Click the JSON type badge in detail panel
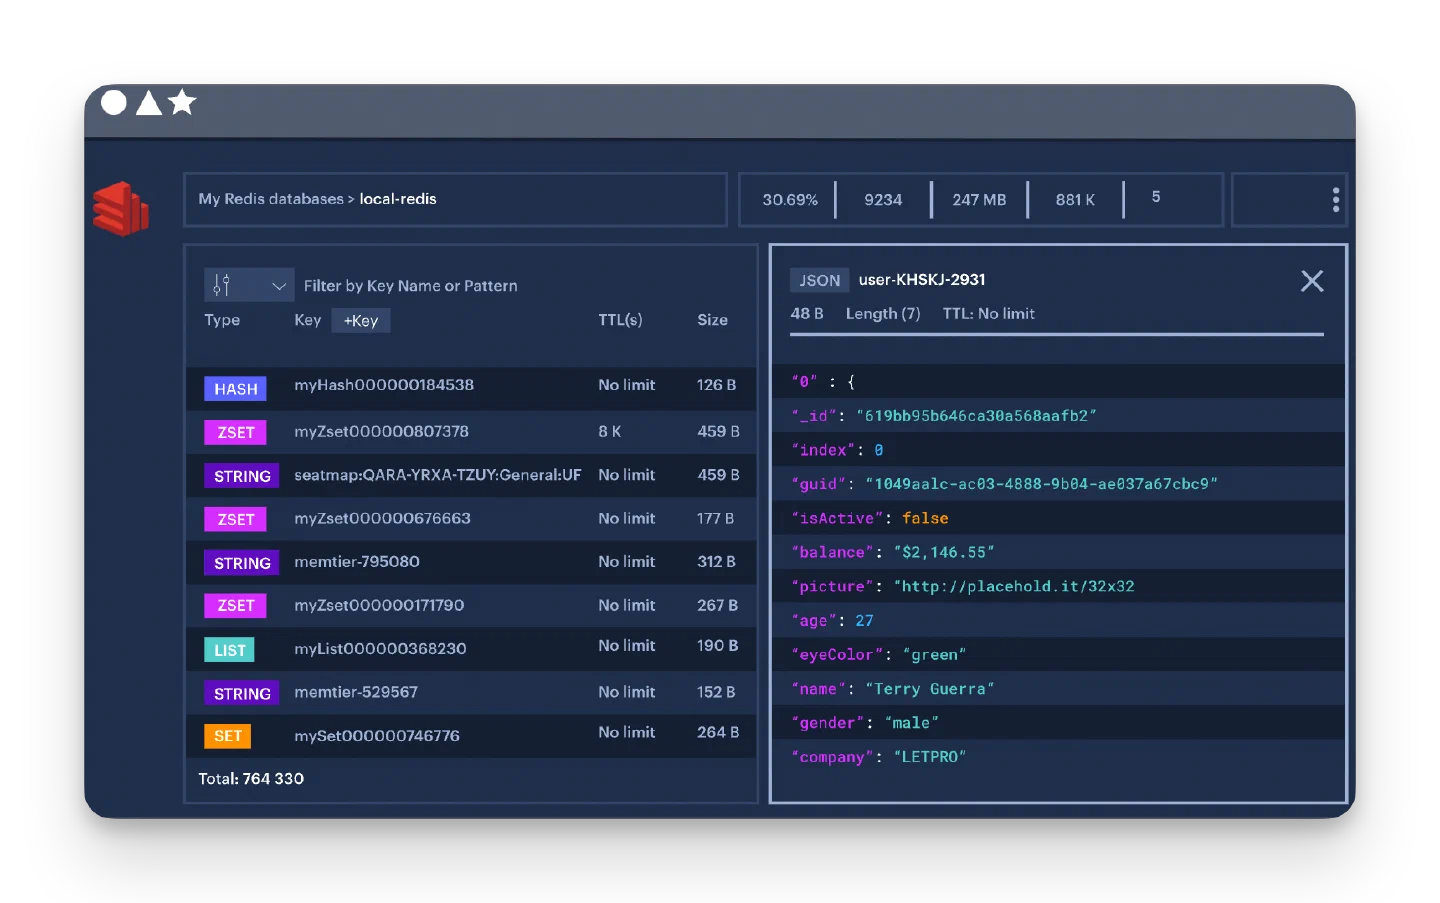1440x903 pixels. pyautogui.click(x=820, y=281)
